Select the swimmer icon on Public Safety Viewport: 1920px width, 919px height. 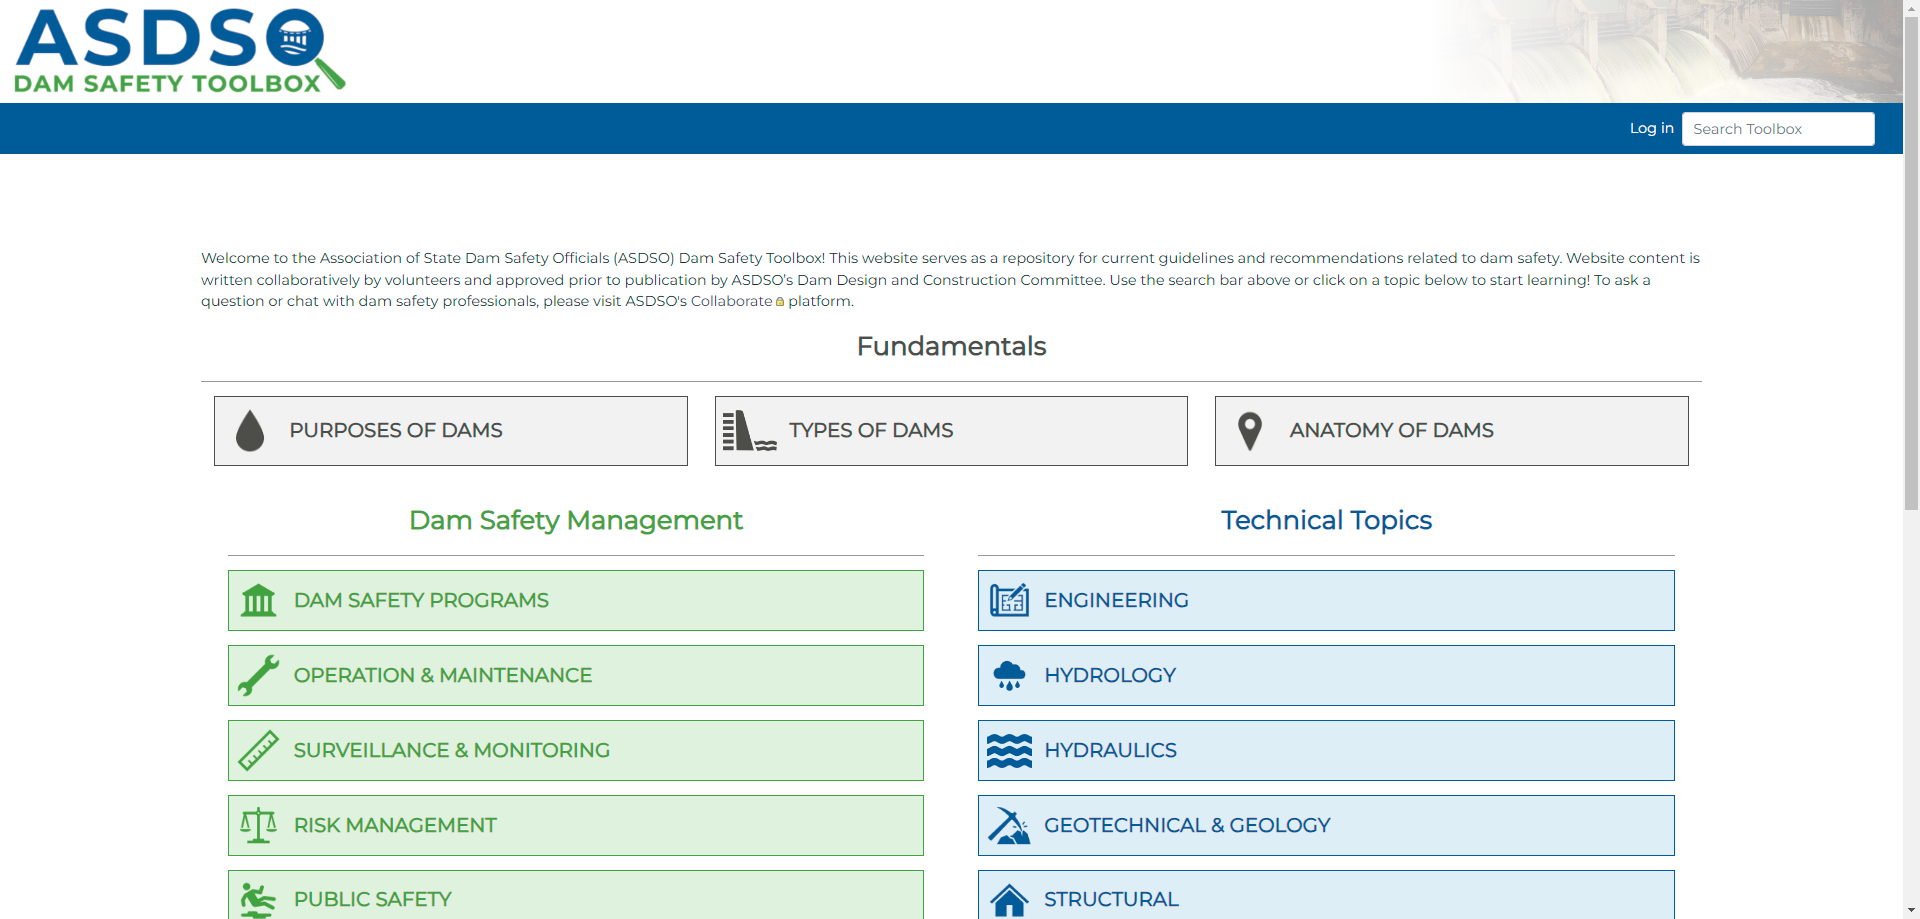[x=259, y=897]
